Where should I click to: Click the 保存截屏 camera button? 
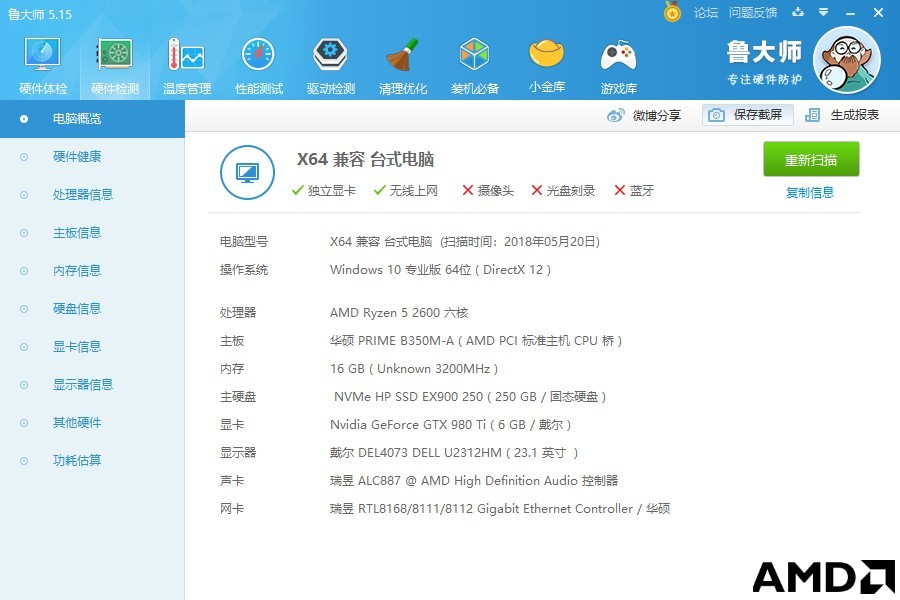point(748,115)
